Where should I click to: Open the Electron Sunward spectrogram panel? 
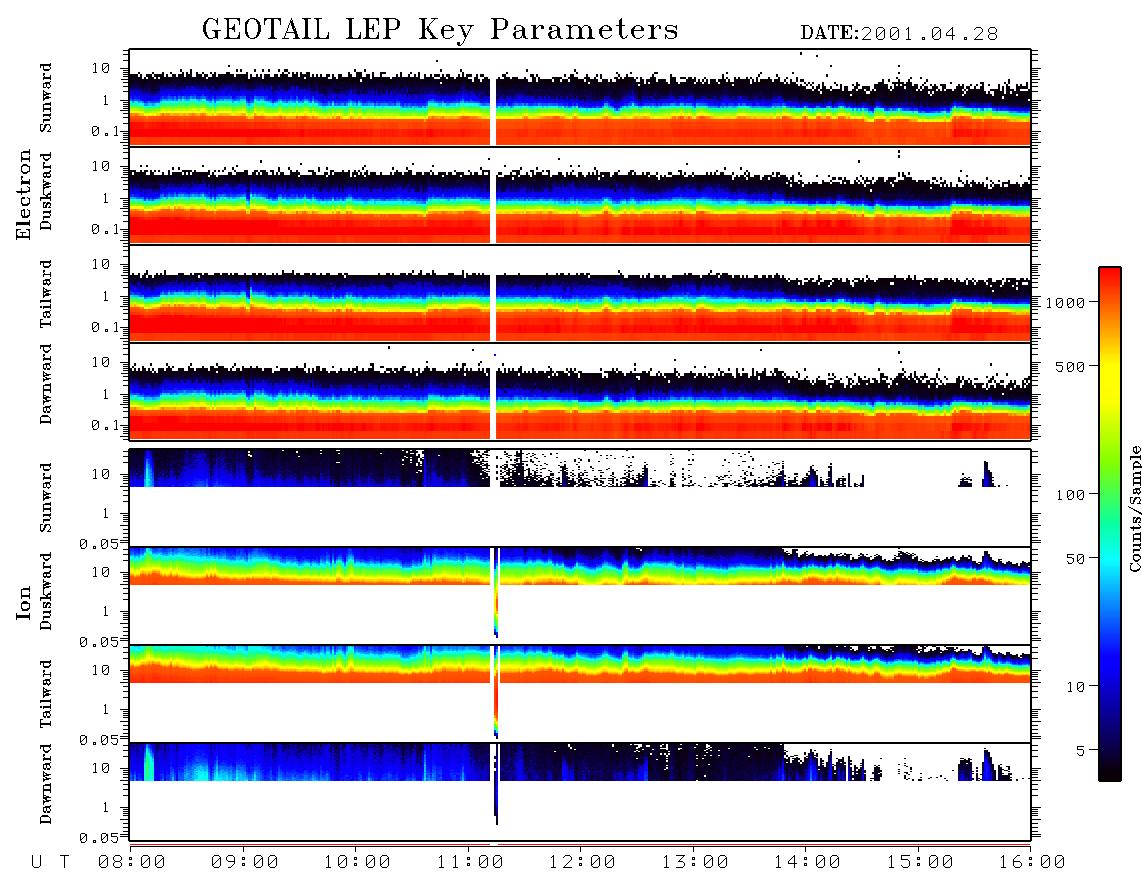click(580, 98)
